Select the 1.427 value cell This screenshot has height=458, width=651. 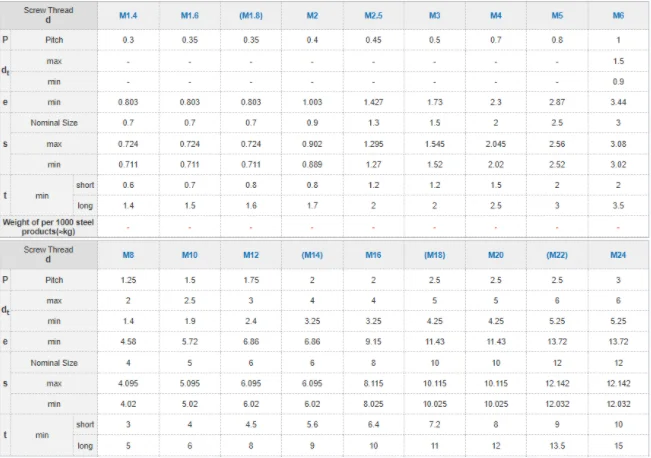[x=374, y=102]
